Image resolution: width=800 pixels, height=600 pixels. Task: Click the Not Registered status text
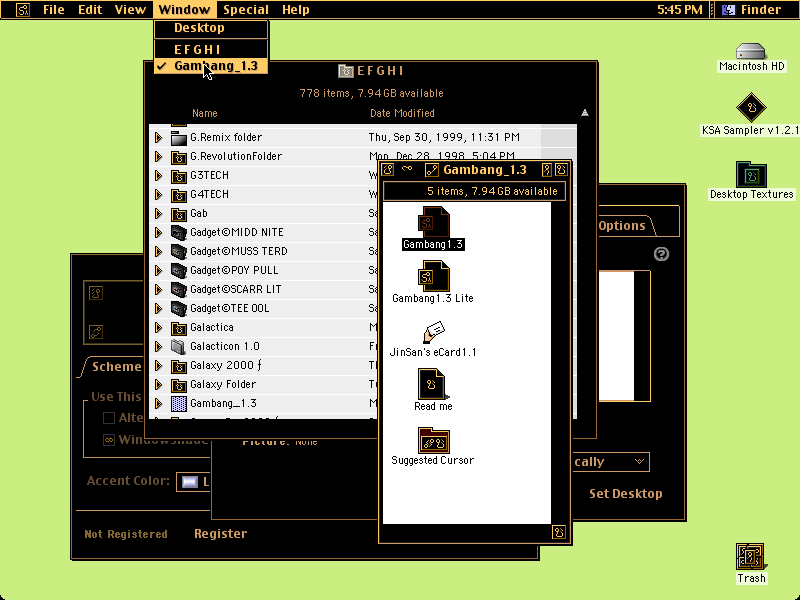pyautogui.click(x=126, y=534)
